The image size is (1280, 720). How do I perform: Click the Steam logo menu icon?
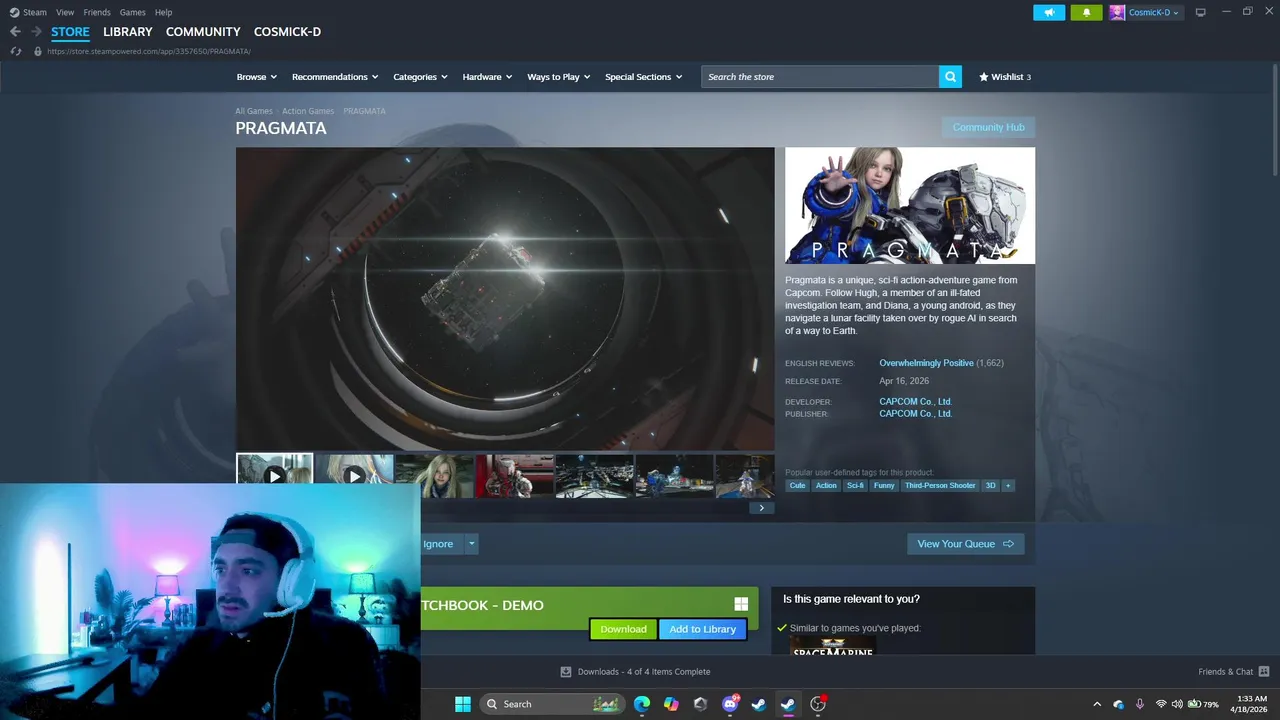(x=14, y=12)
